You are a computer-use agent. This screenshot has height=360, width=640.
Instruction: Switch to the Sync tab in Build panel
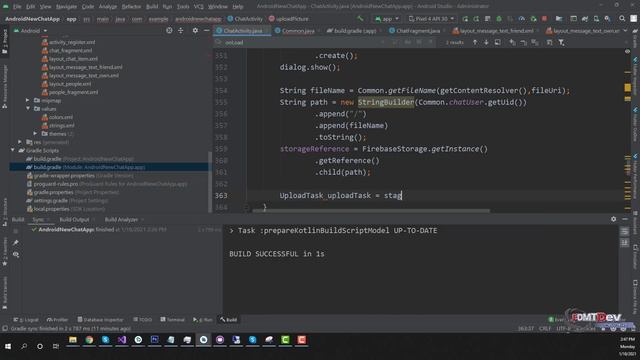38,220
